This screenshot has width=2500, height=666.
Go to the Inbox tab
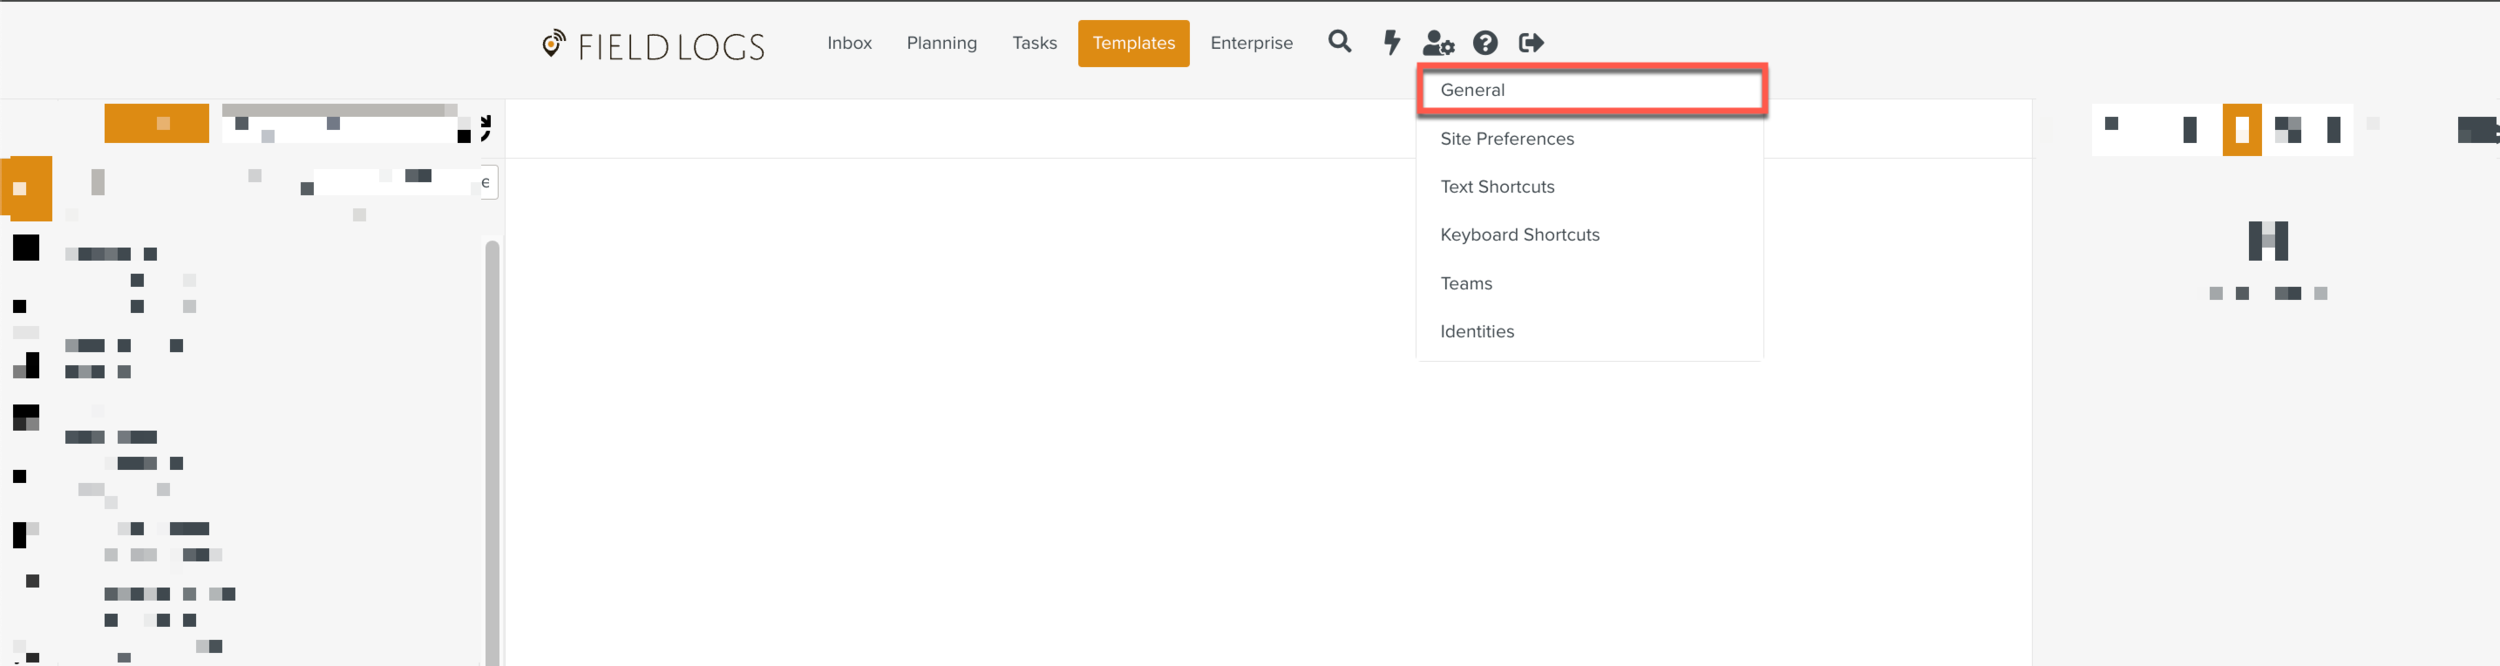849,43
